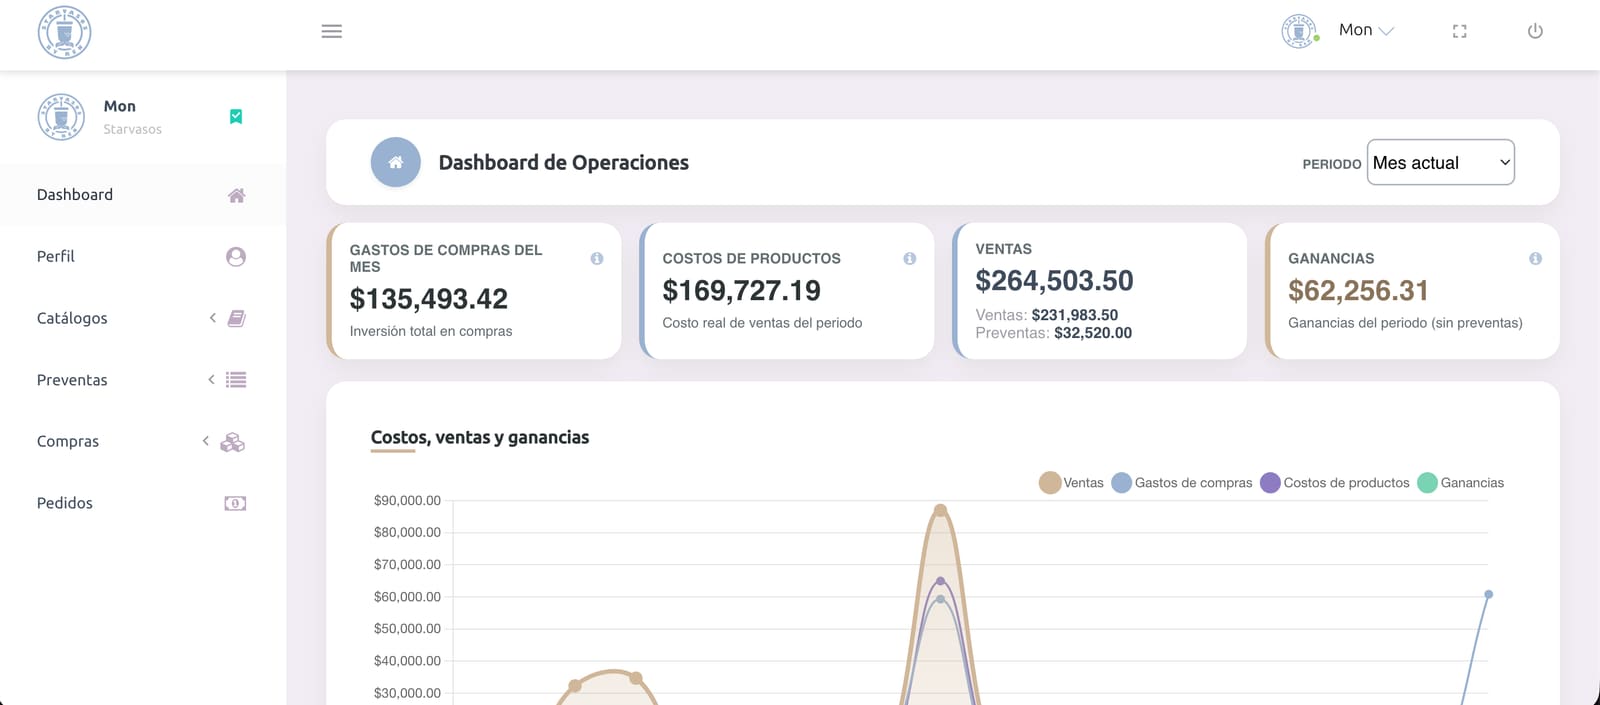Screen dimensions: 1600x705
Task: Click the user circle icon beside Perfil
Action: pyautogui.click(x=236, y=257)
